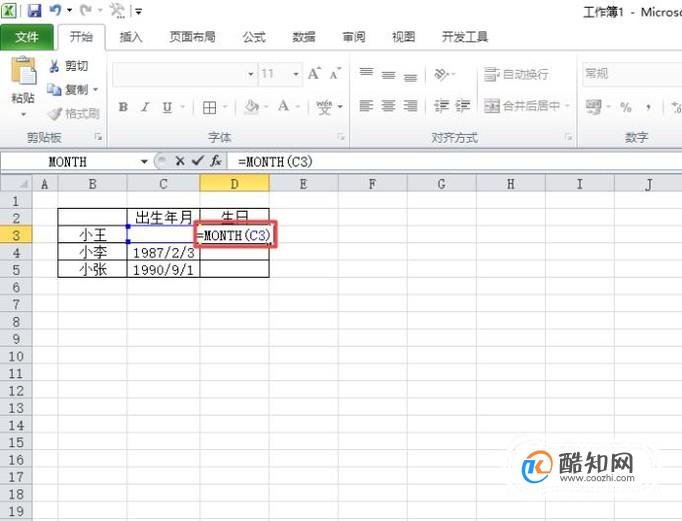Click the Increase Font Size icon
The height and width of the screenshot is (521, 682).
tap(314, 74)
